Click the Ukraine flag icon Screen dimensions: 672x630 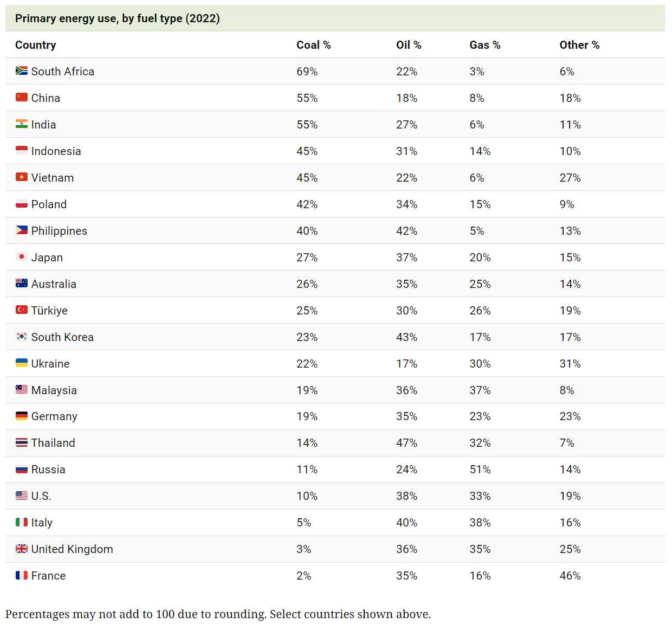pos(21,363)
